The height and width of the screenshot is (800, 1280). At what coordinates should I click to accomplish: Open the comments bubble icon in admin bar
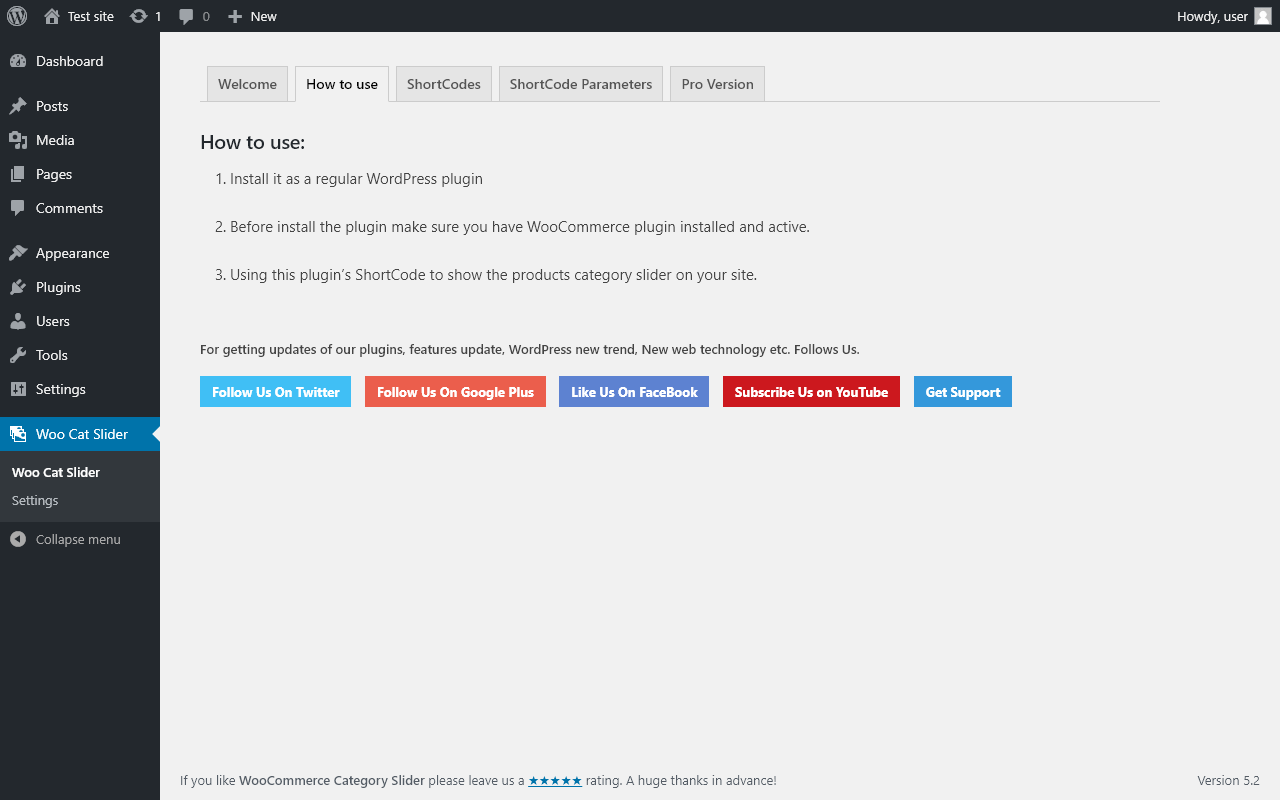[x=186, y=16]
